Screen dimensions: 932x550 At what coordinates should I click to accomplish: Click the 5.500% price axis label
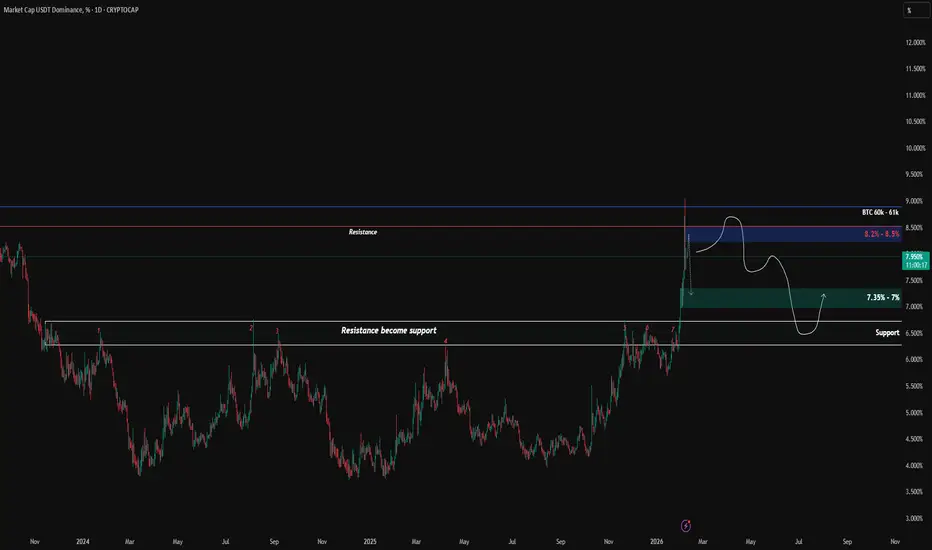click(x=915, y=386)
